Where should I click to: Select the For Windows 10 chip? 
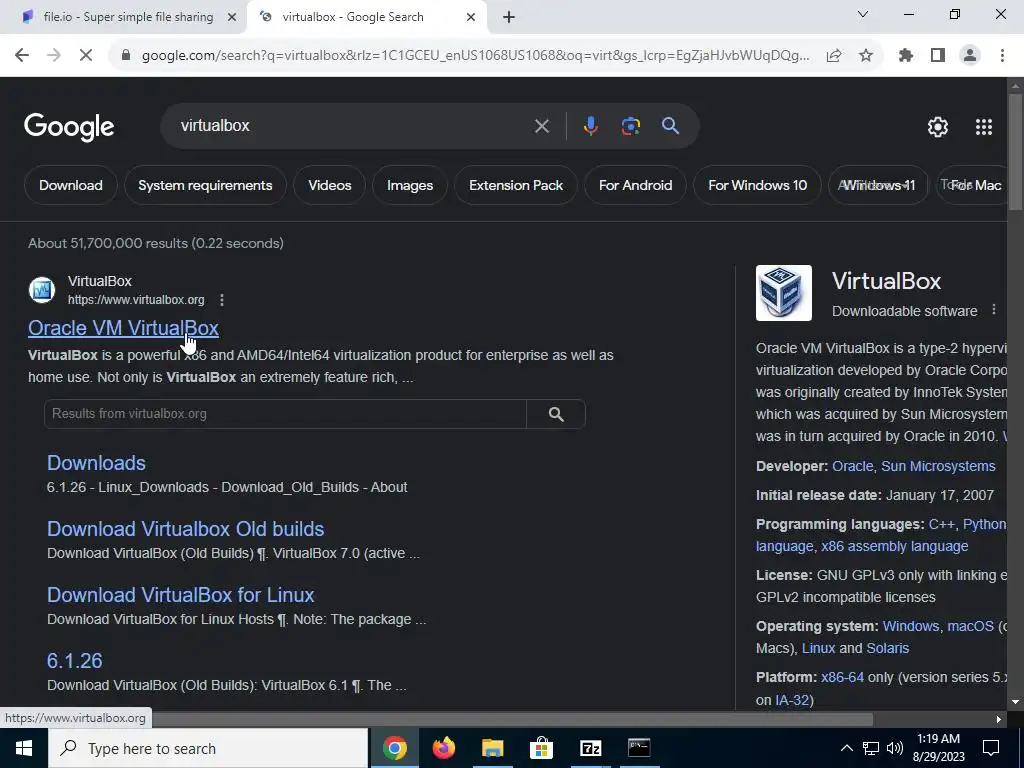tap(758, 185)
